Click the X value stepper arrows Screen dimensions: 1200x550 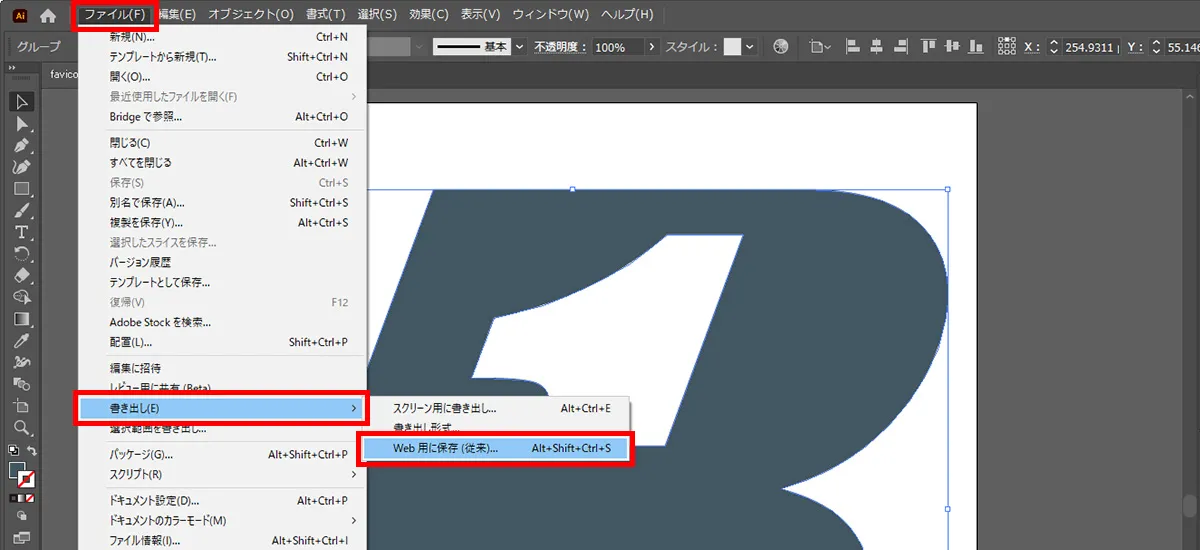click(1053, 47)
